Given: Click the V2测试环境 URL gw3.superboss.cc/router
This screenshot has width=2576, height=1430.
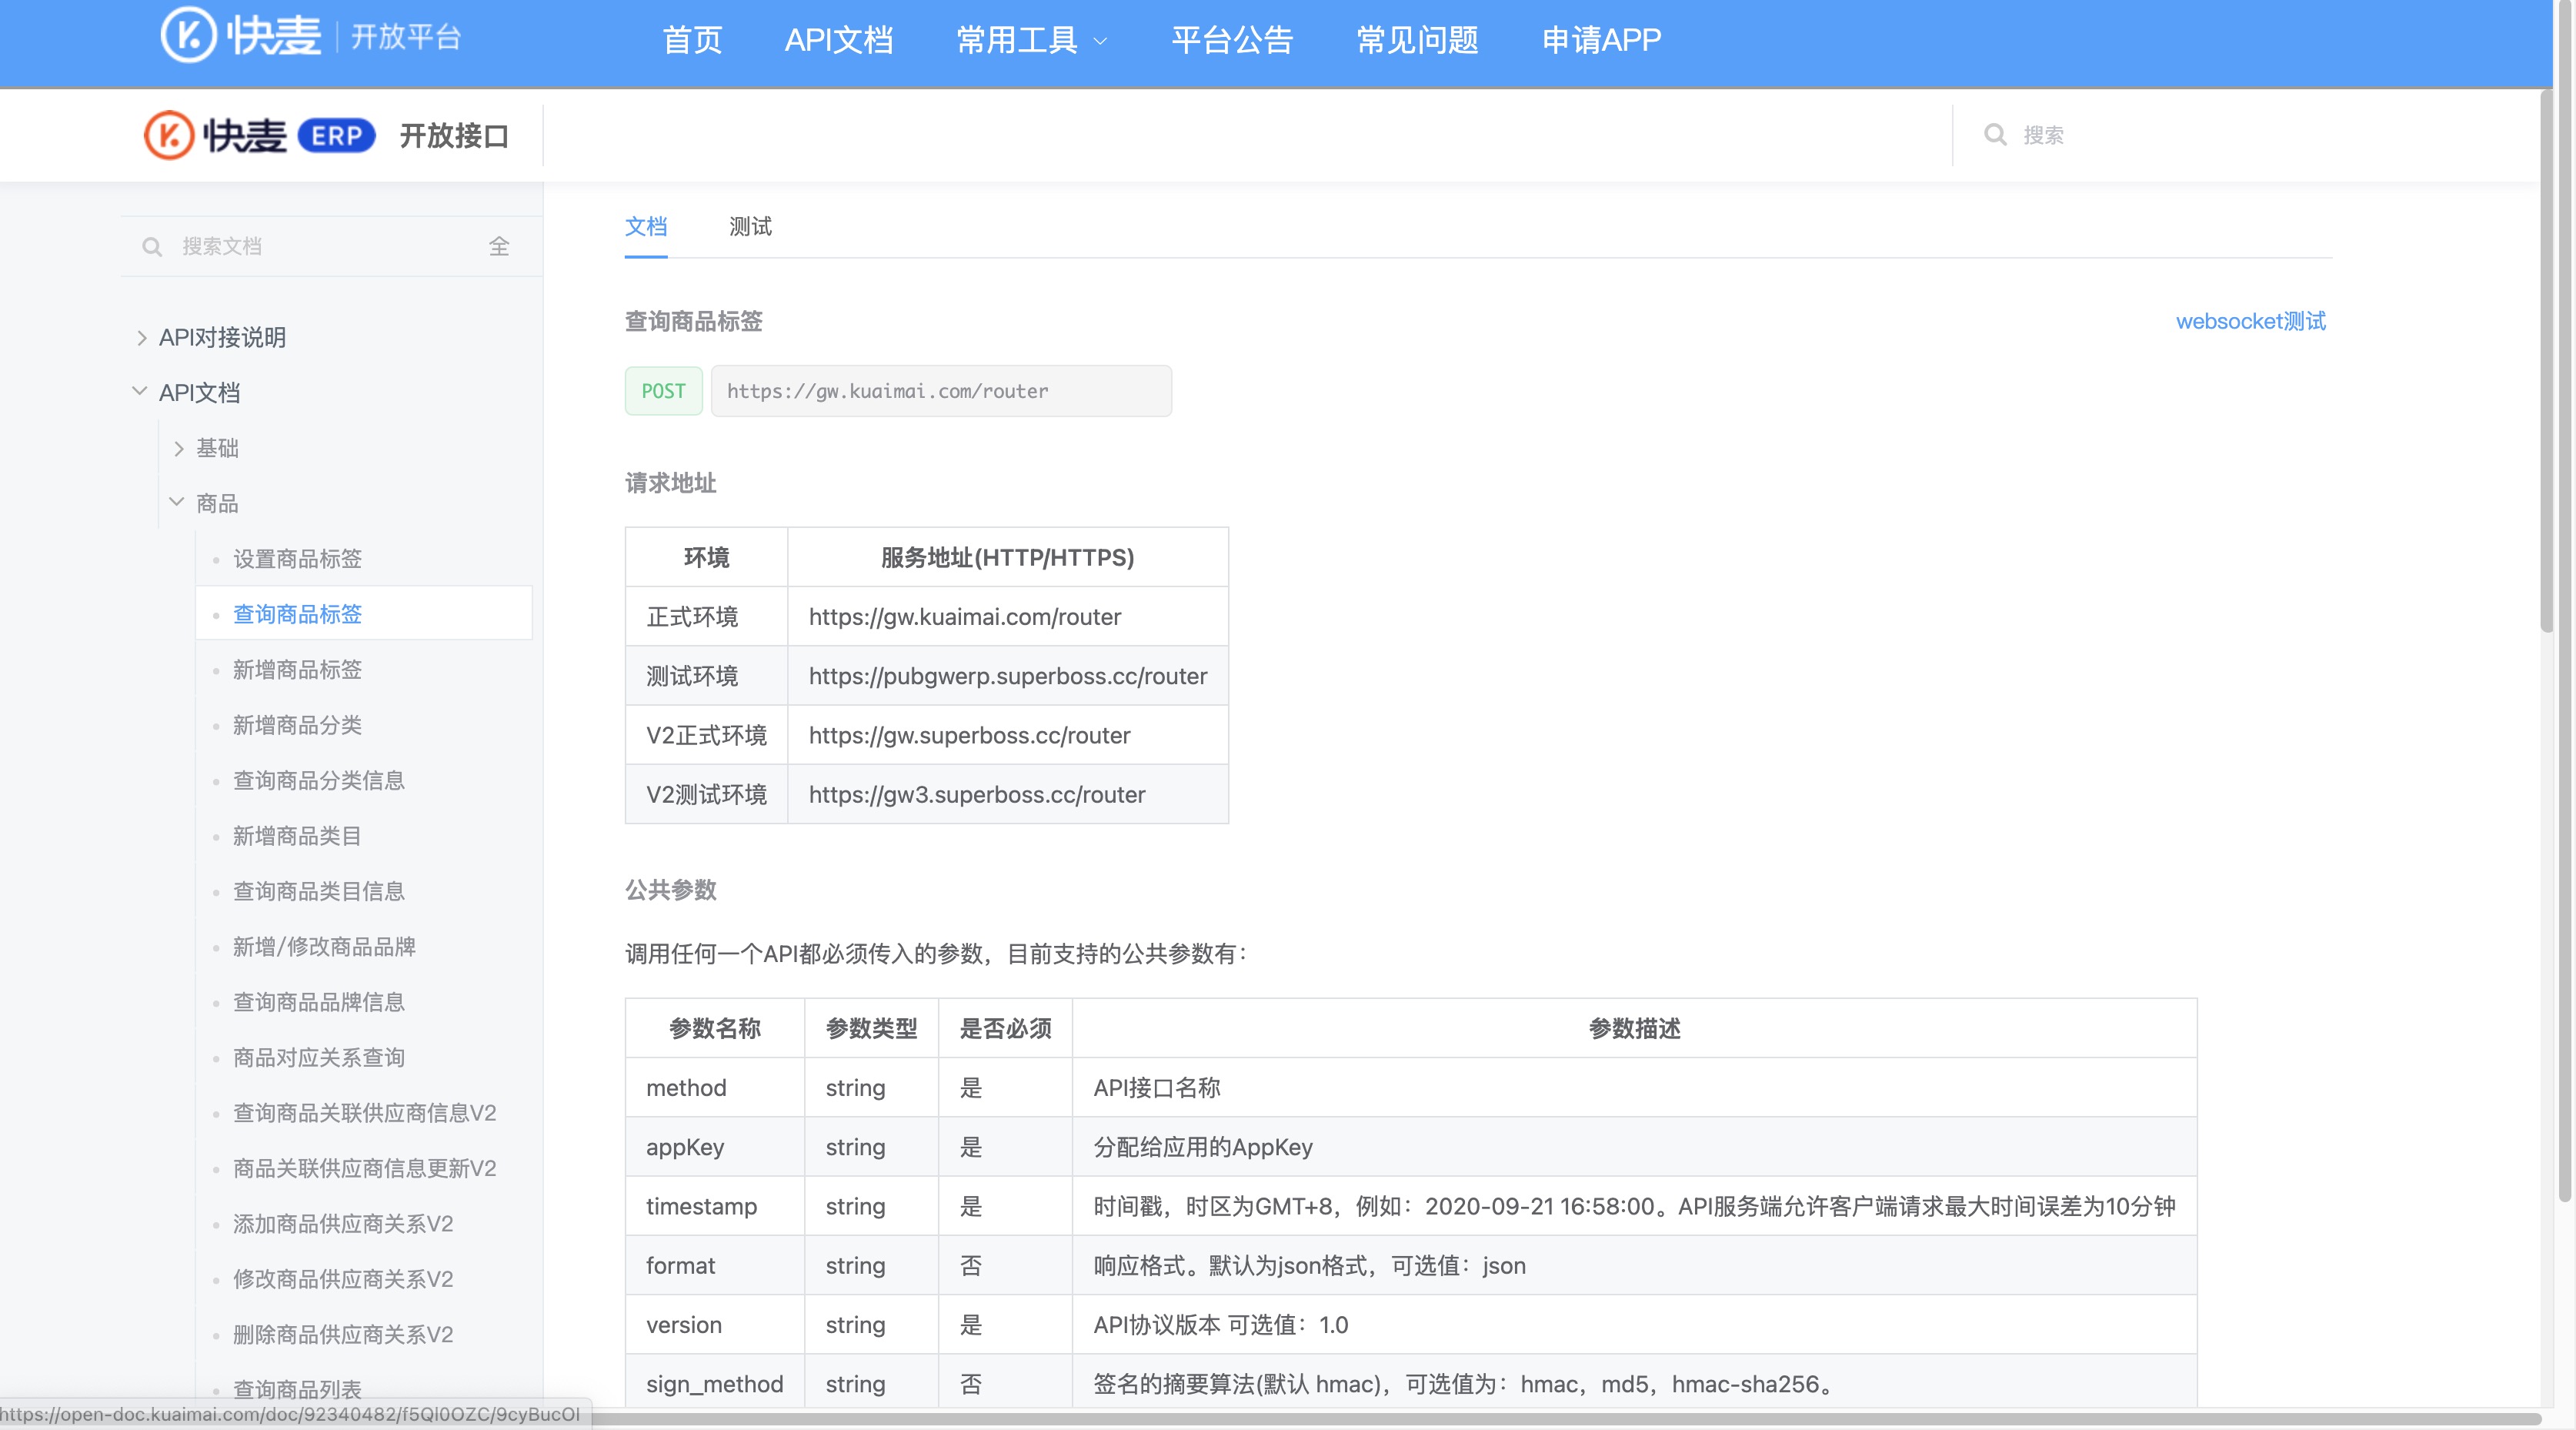Looking at the screenshot, I should (x=977, y=795).
